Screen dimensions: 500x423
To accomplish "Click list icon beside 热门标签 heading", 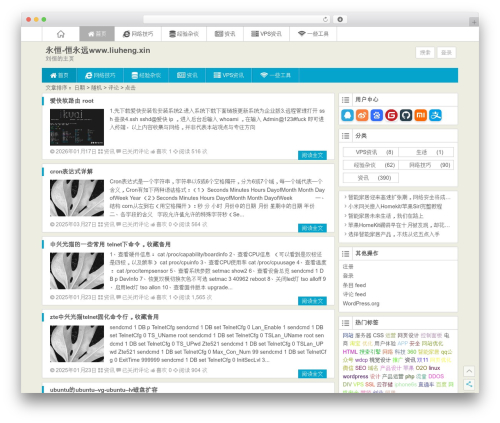I will click(346, 323).
